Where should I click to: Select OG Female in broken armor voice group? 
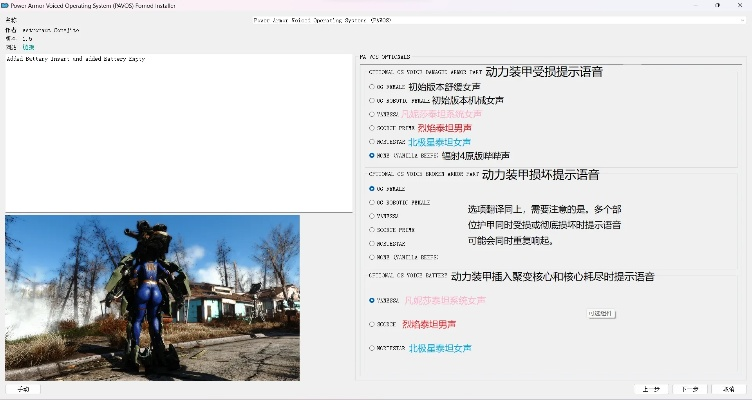pos(372,189)
